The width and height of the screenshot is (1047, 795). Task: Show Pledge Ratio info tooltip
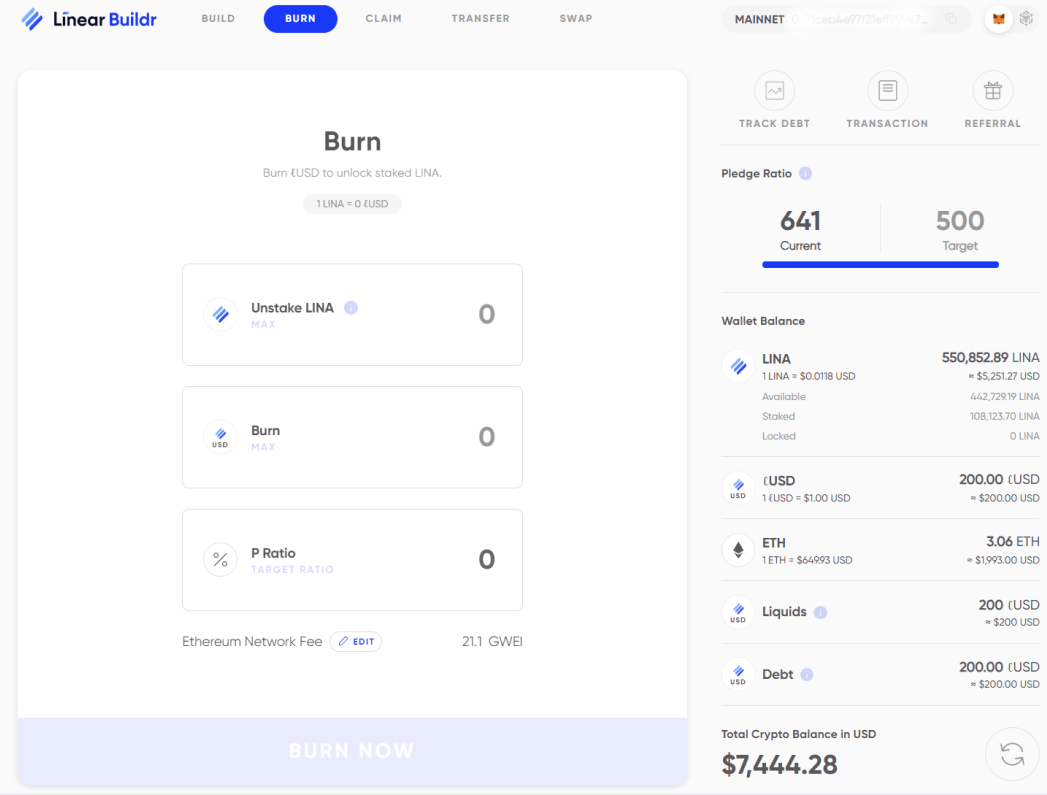(805, 174)
